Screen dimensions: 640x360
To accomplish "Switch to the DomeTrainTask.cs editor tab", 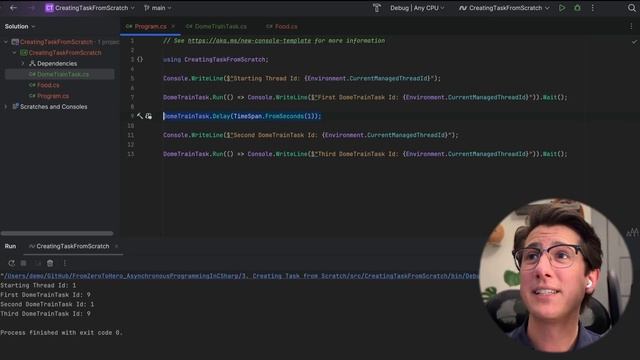I will 216,27.
